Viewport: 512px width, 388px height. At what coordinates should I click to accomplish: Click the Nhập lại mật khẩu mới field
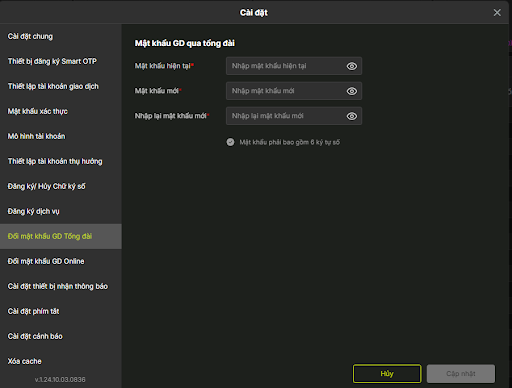(x=294, y=116)
